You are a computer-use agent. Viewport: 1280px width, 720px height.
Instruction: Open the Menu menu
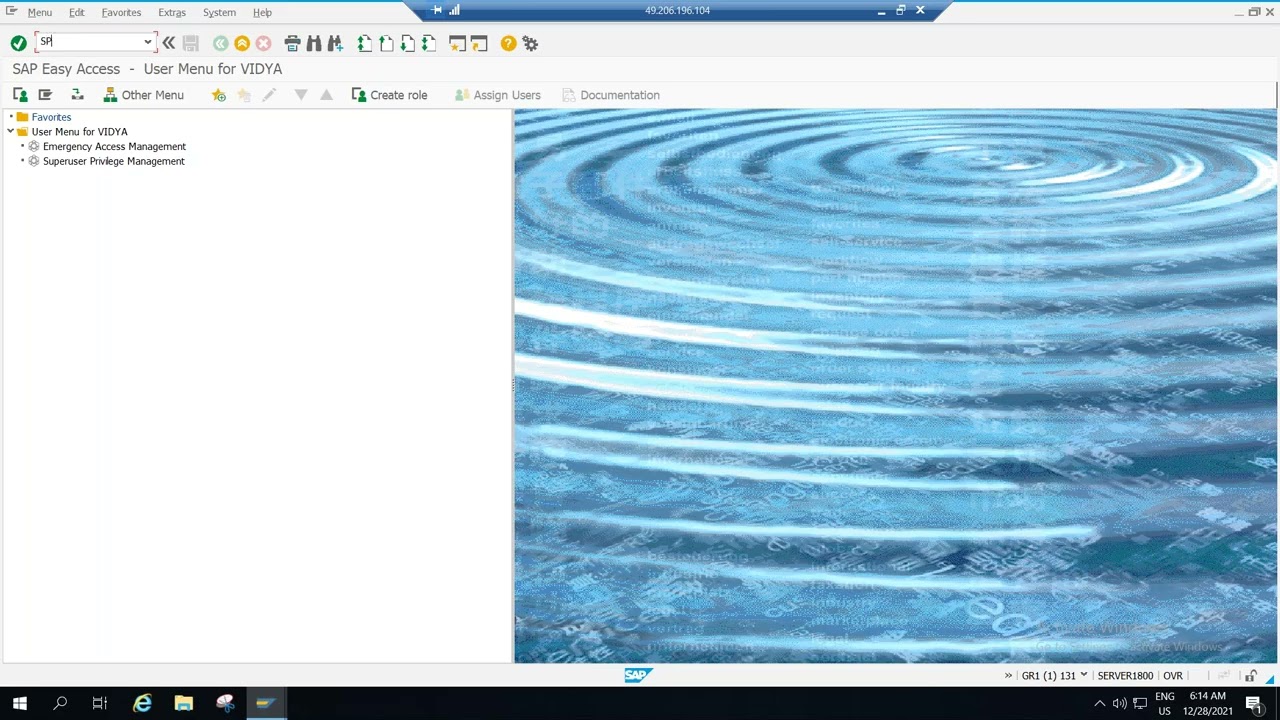coord(40,12)
